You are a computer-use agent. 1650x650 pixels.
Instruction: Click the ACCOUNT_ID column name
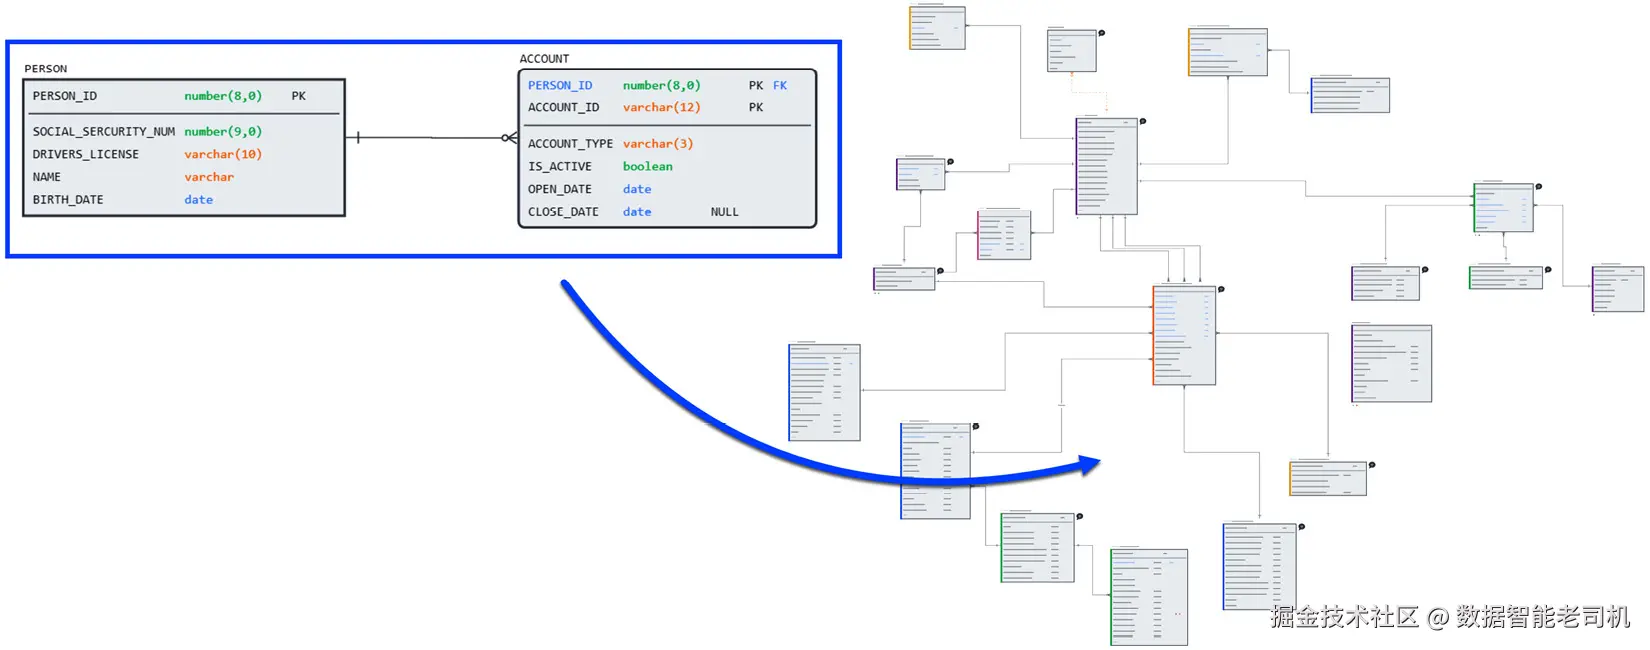pos(564,108)
